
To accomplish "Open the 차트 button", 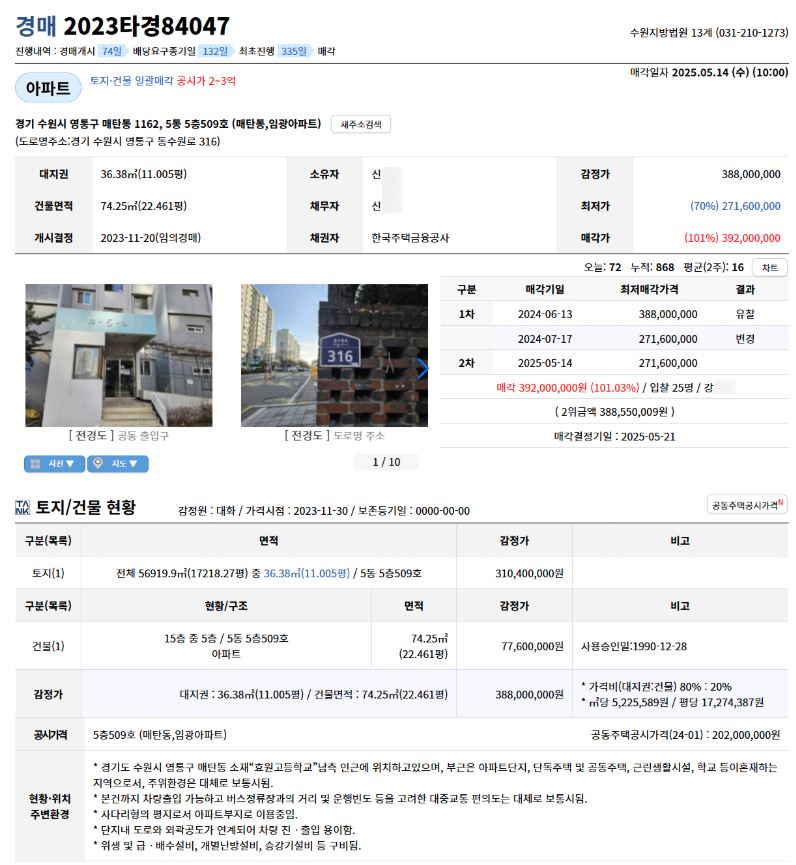I will [770, 268].
